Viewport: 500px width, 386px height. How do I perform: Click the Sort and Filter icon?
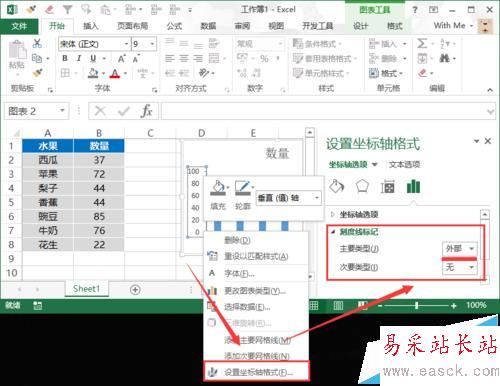[x=445, y=43]
